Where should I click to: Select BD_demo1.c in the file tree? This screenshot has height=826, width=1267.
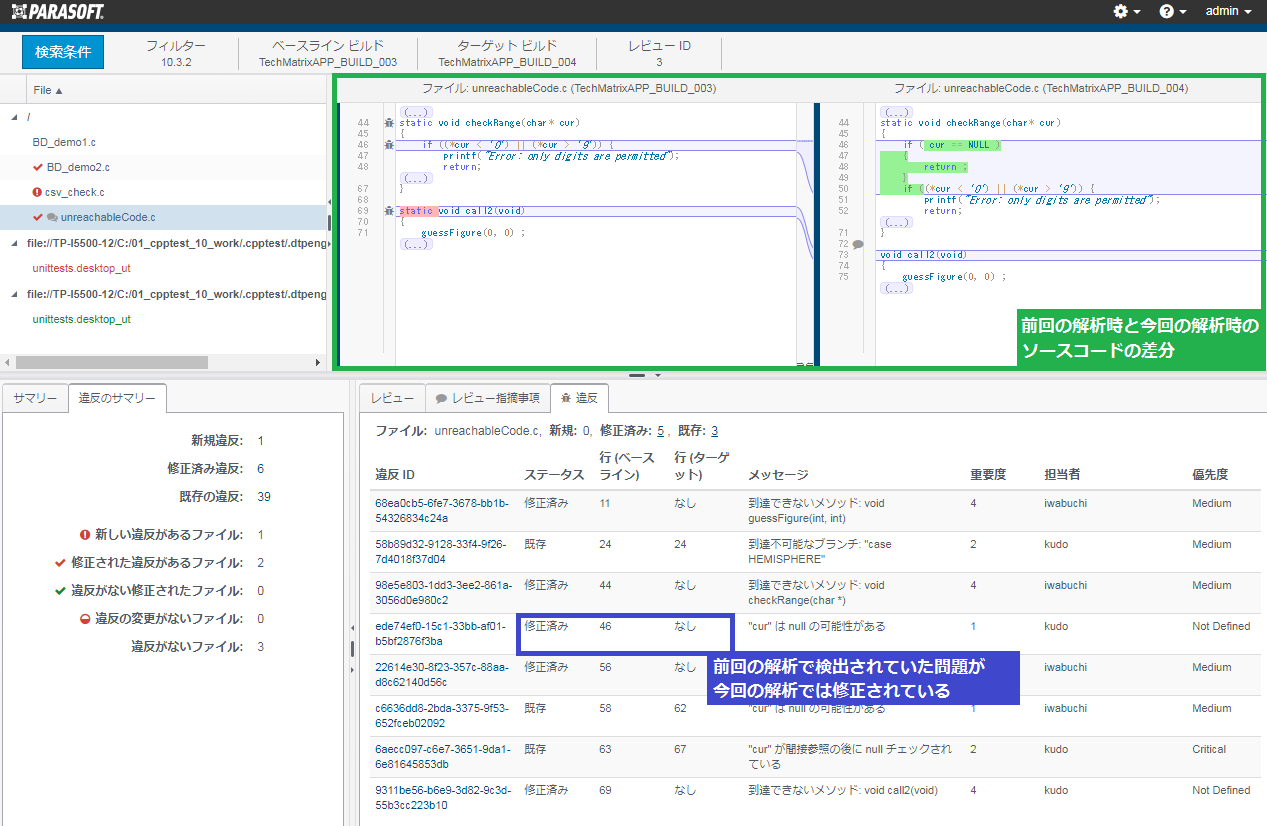(64, 142)
